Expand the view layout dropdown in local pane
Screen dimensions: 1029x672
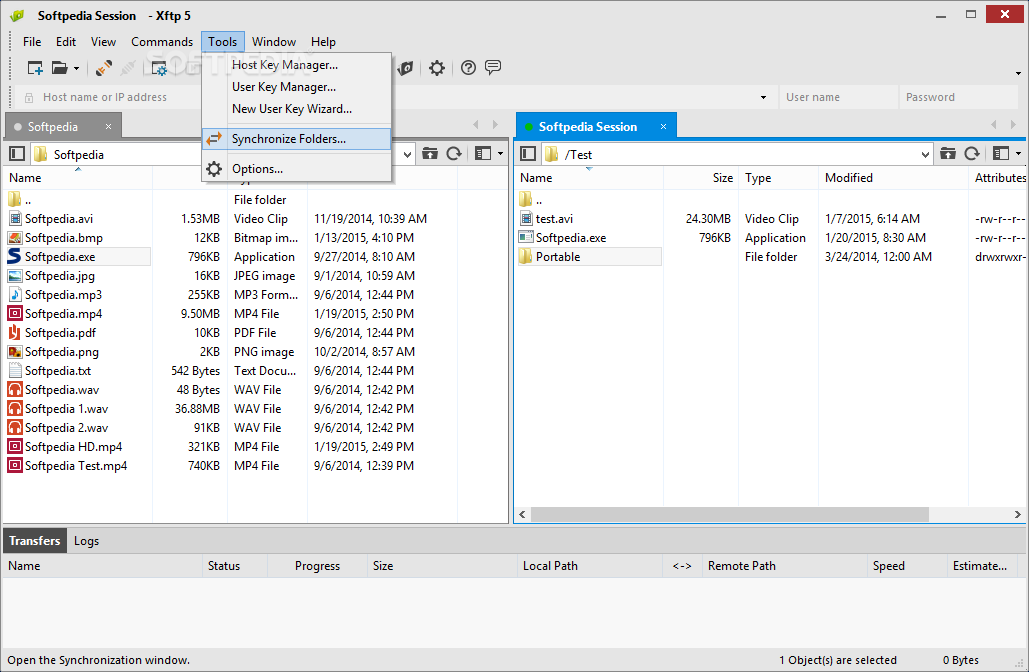pos(500,154)
